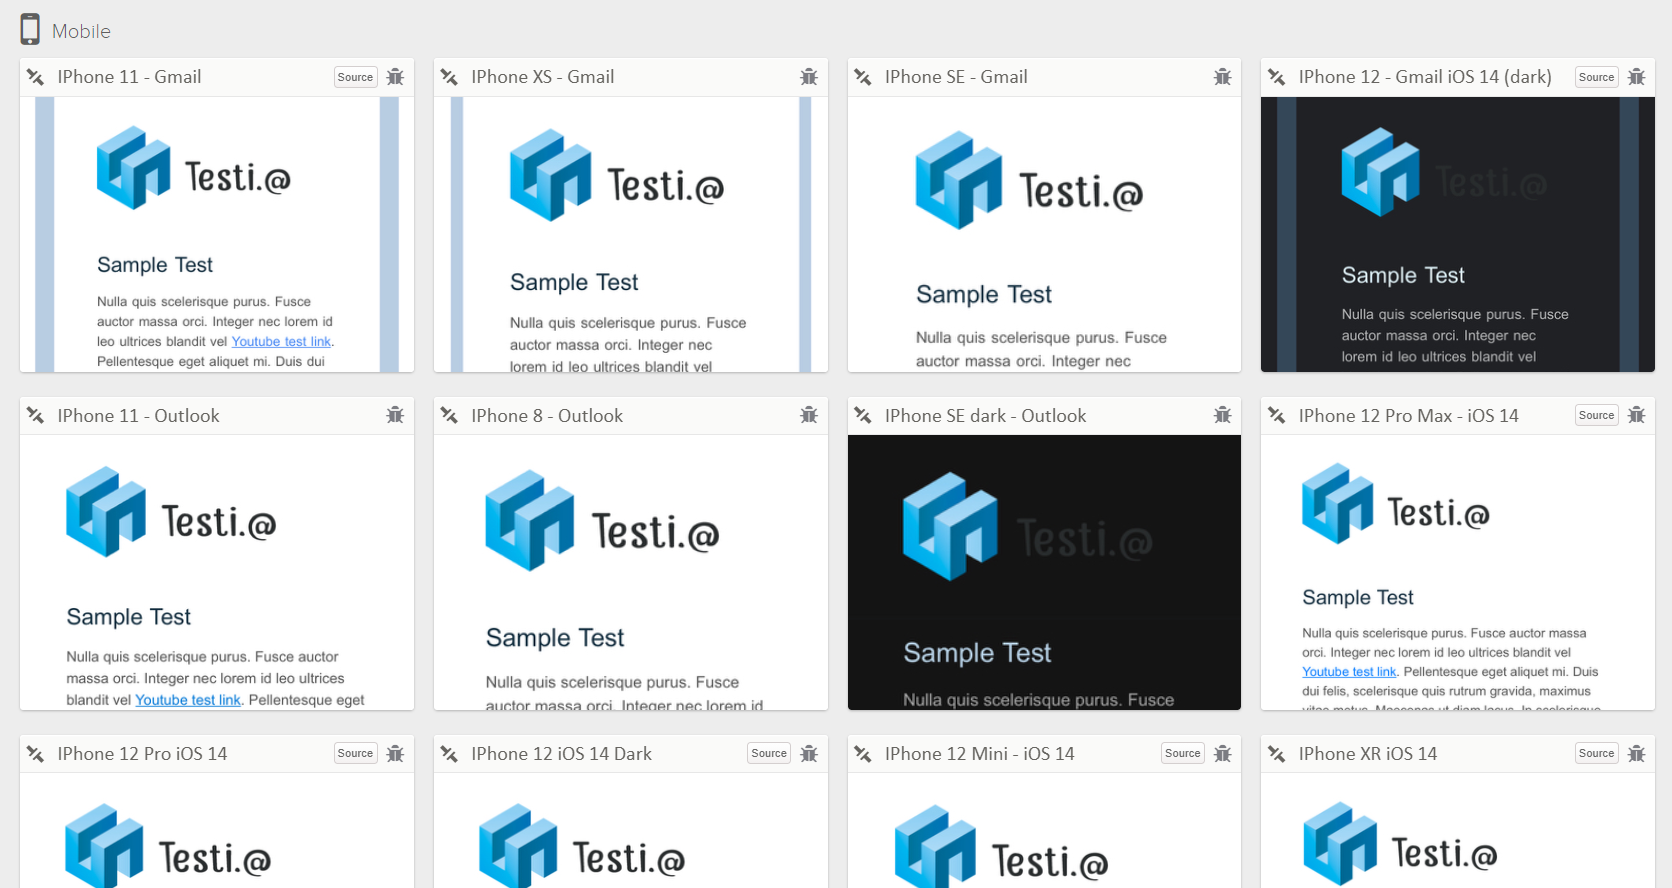Click bug icon on iPhone XR iOS 14 card
The width and height of the screenshot is (1672, 888).
coord(1637,754)
